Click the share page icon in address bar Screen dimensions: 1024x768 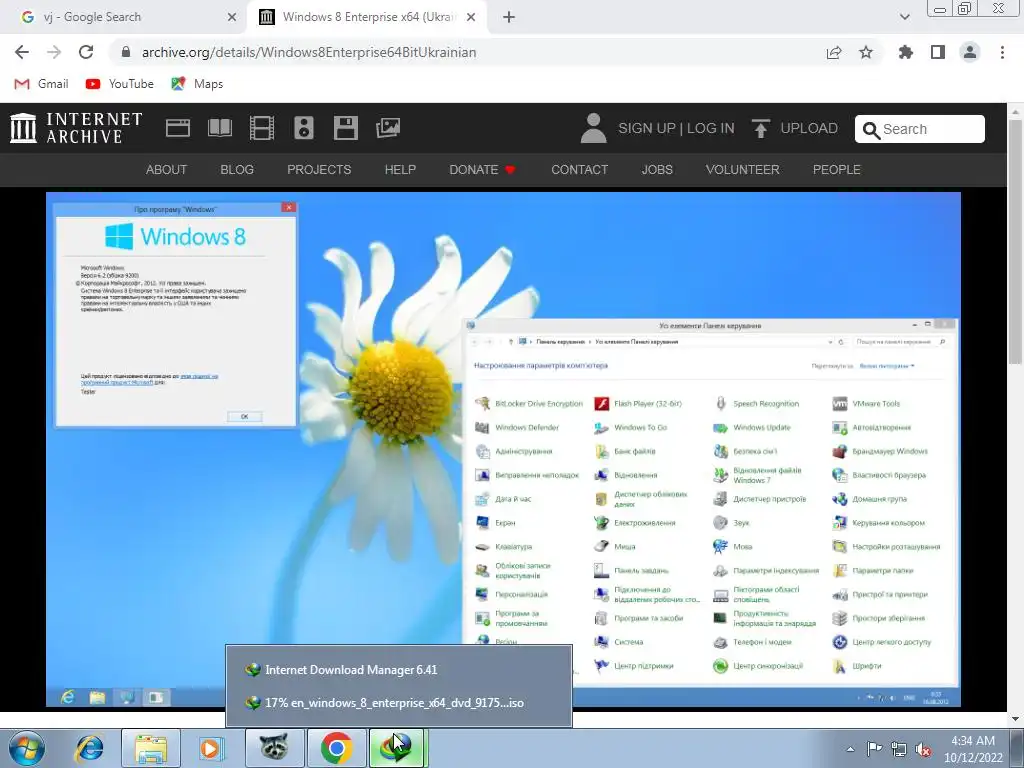point(834,52)
